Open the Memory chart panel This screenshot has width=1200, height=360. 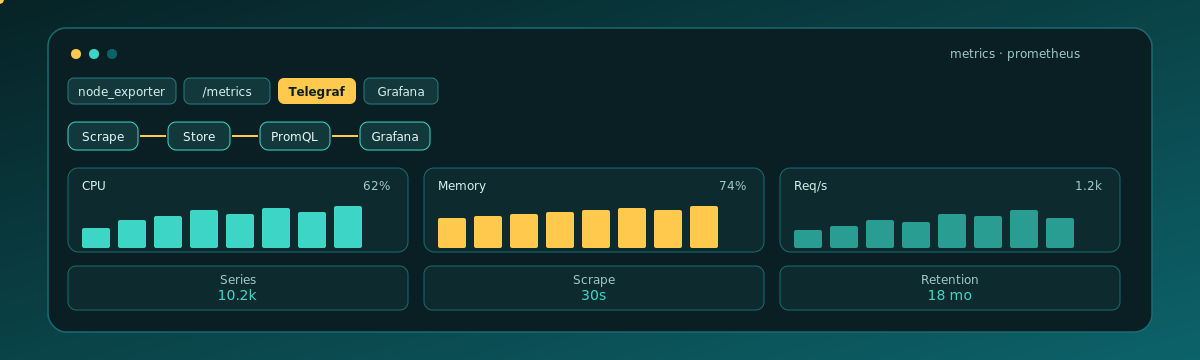(594, 210)
